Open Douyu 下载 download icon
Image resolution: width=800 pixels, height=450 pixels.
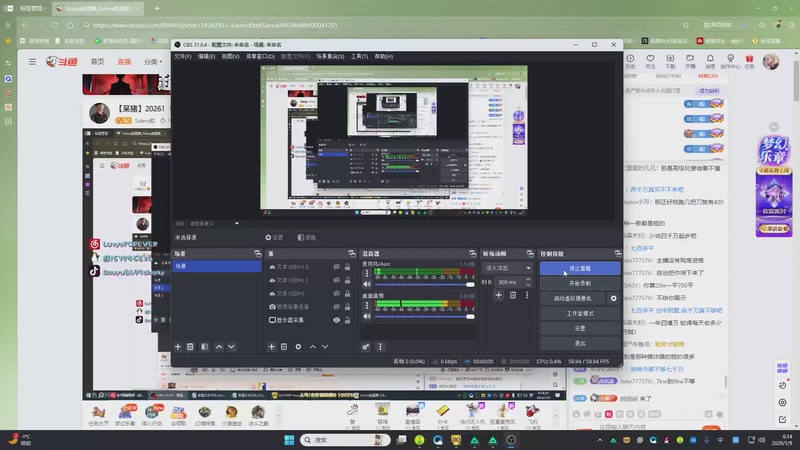click(x=670, y=61)
